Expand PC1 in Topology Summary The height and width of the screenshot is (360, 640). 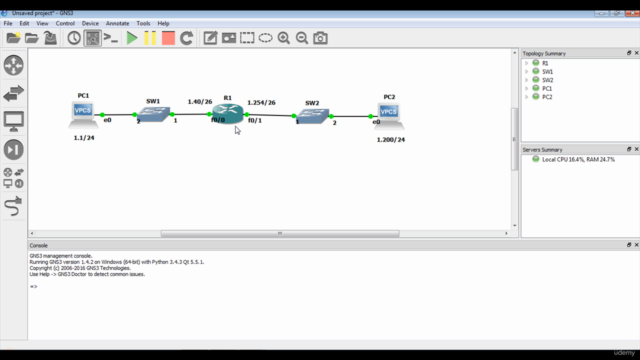(x=527, y=88)
